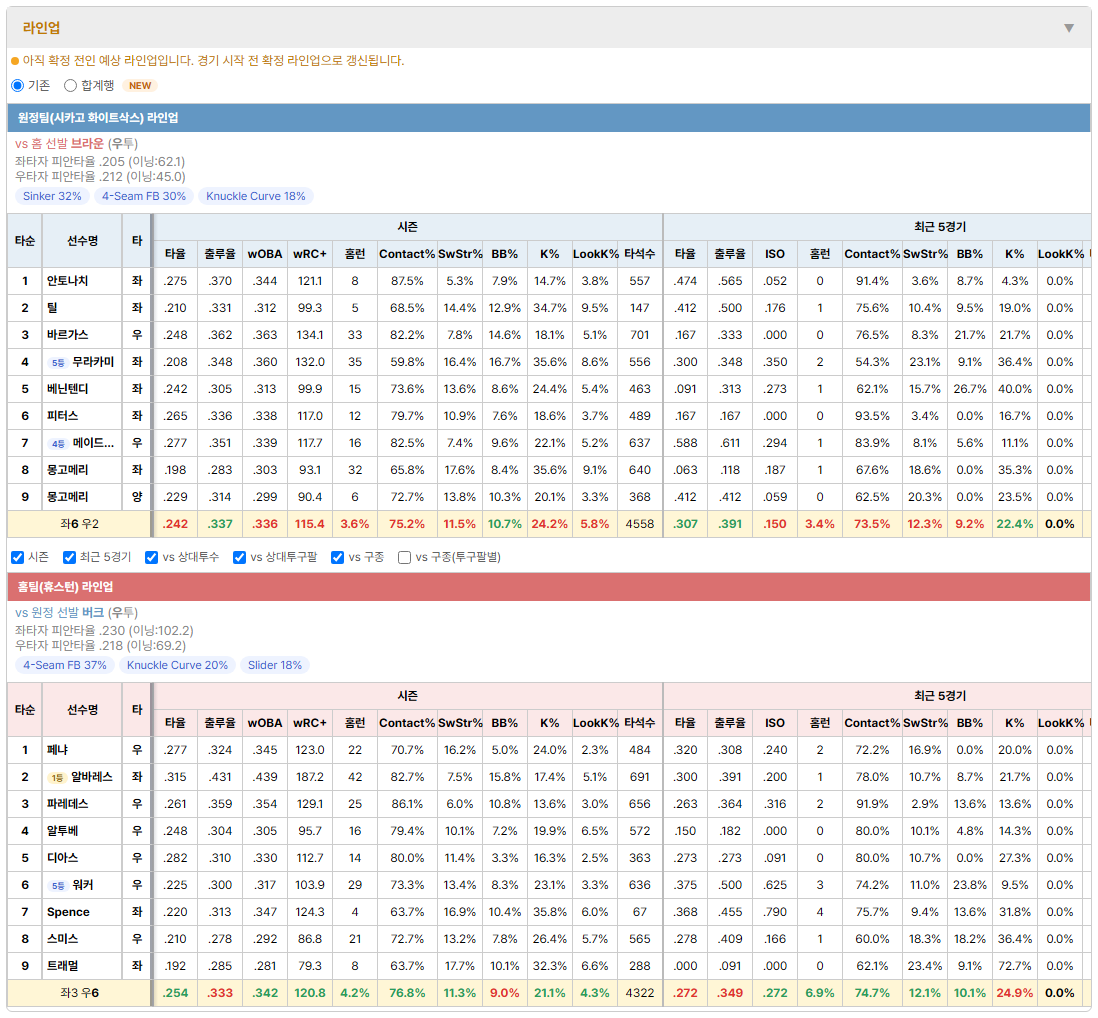This screenshot has width=1098, height=1018.
Task: Click the White Sox summary row 좌6 우2
Action: 549,524
